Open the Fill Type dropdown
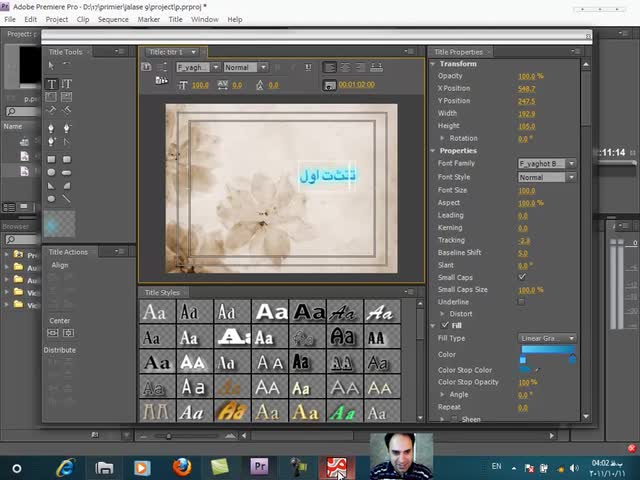640x480 pixels. (x=547, y=338)
